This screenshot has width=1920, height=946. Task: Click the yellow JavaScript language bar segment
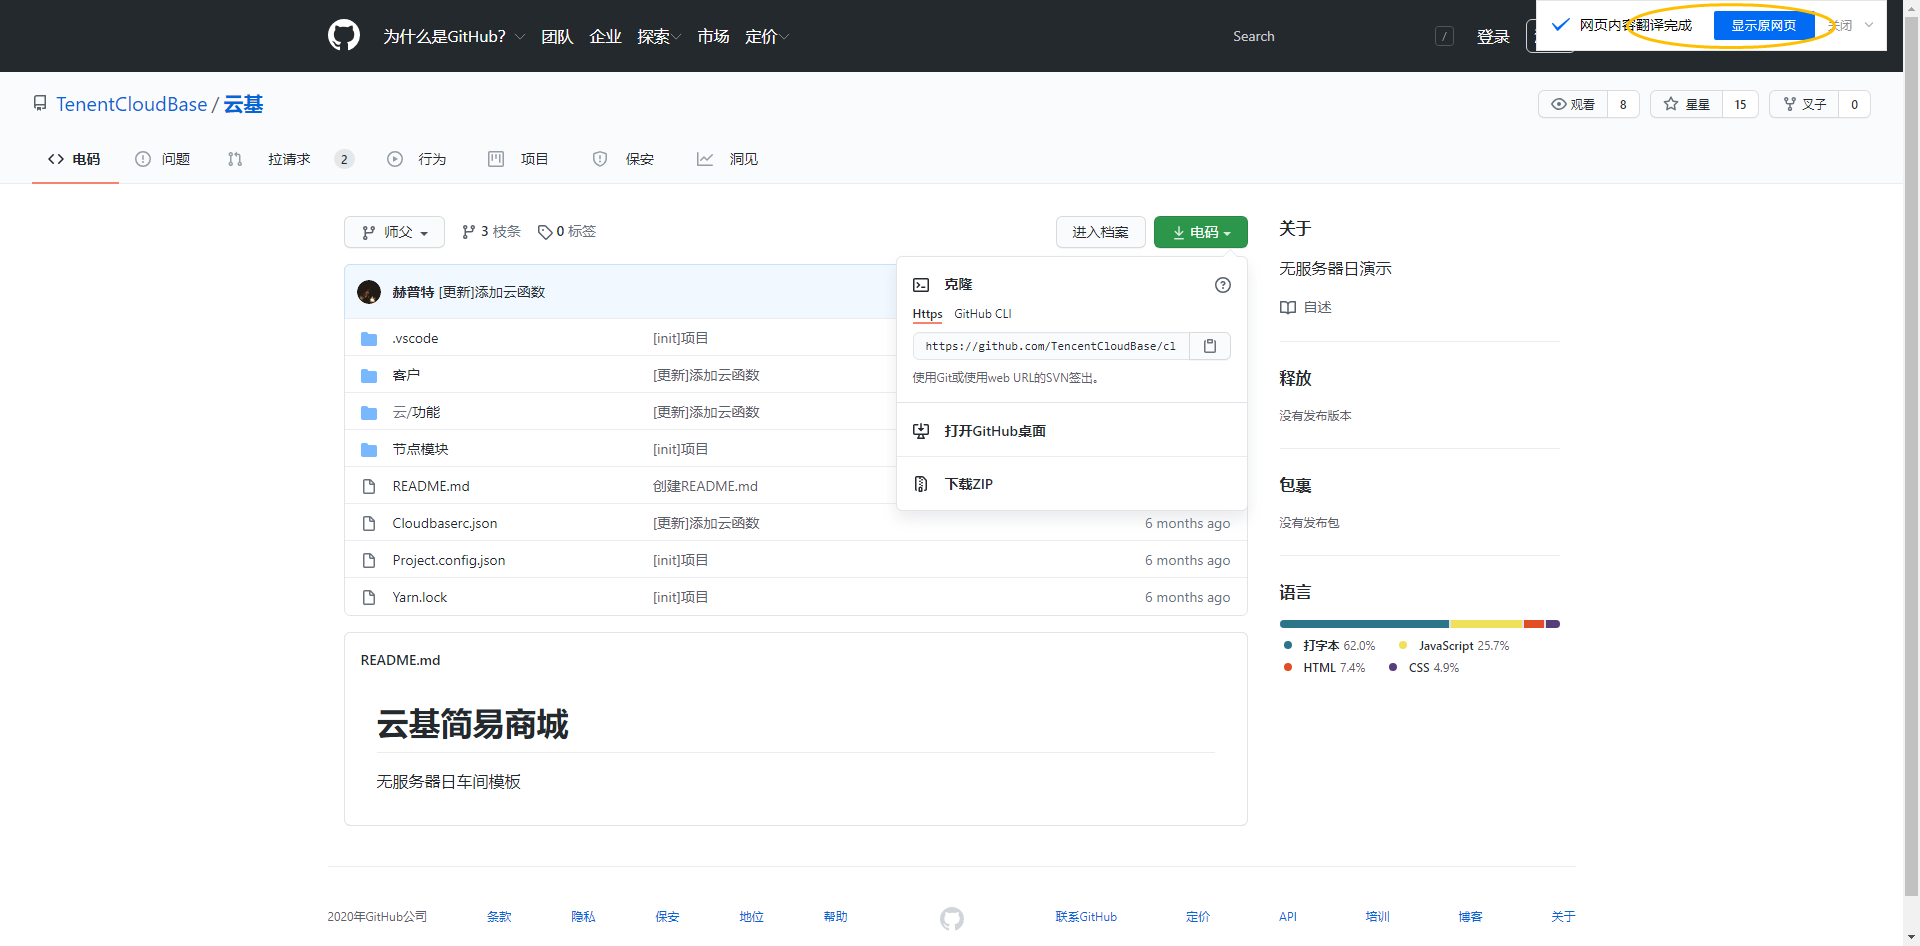point(1487,624)
